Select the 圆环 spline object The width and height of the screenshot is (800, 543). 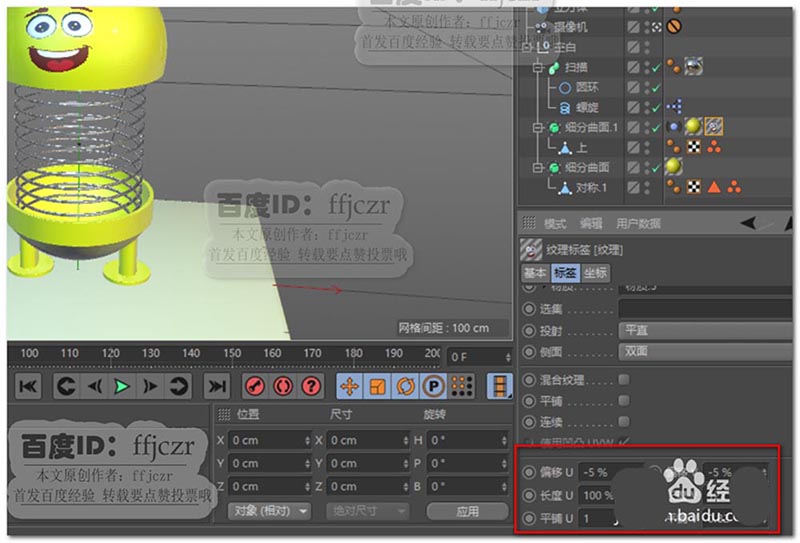pyautogui.click(x=587, y=87)
